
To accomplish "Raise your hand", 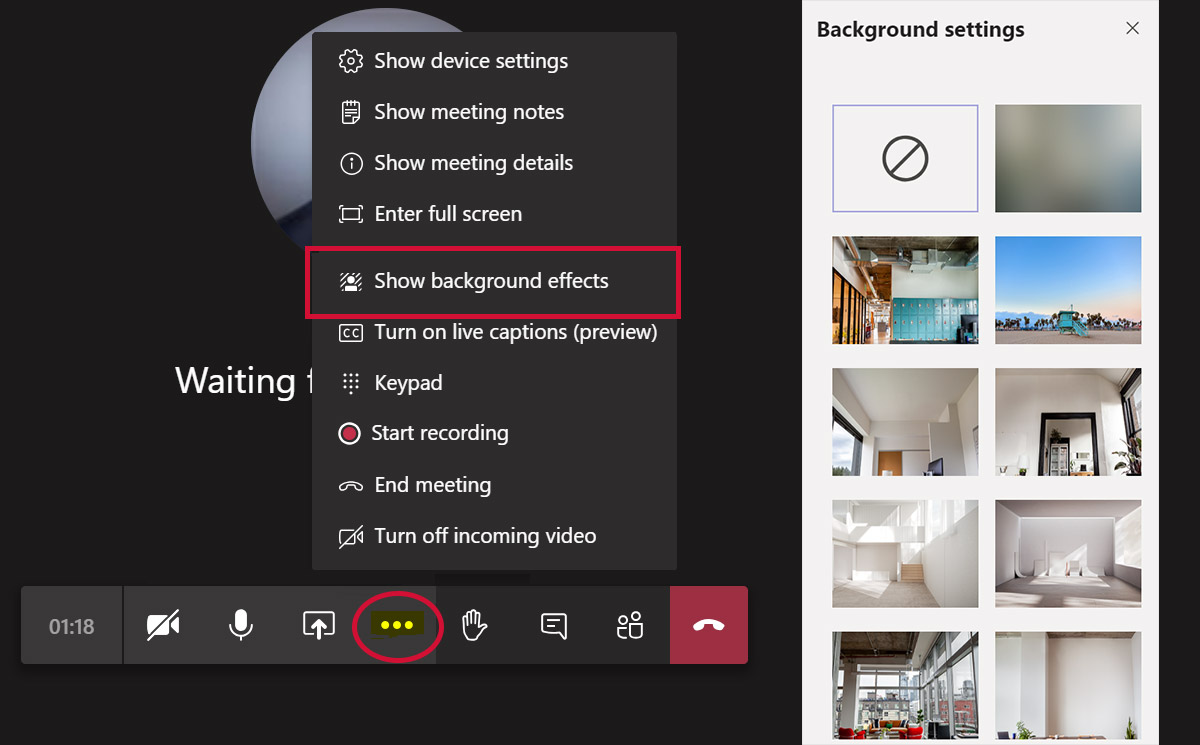I will click(x=474, y=625).
